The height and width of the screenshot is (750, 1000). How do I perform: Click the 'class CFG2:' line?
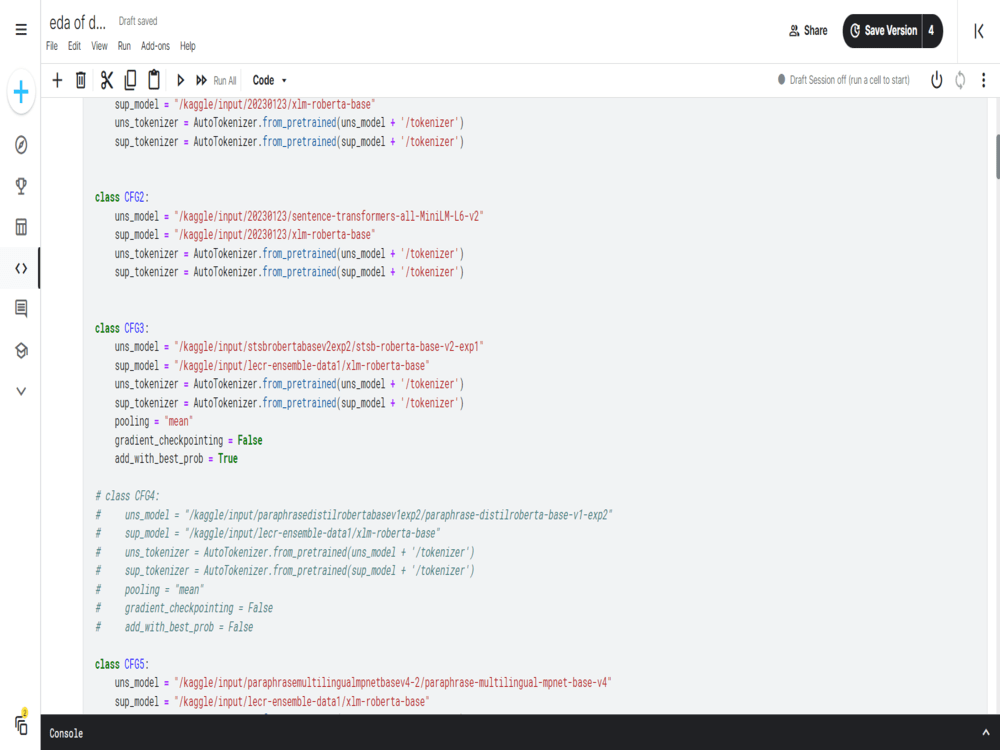[x=122, y=198]
